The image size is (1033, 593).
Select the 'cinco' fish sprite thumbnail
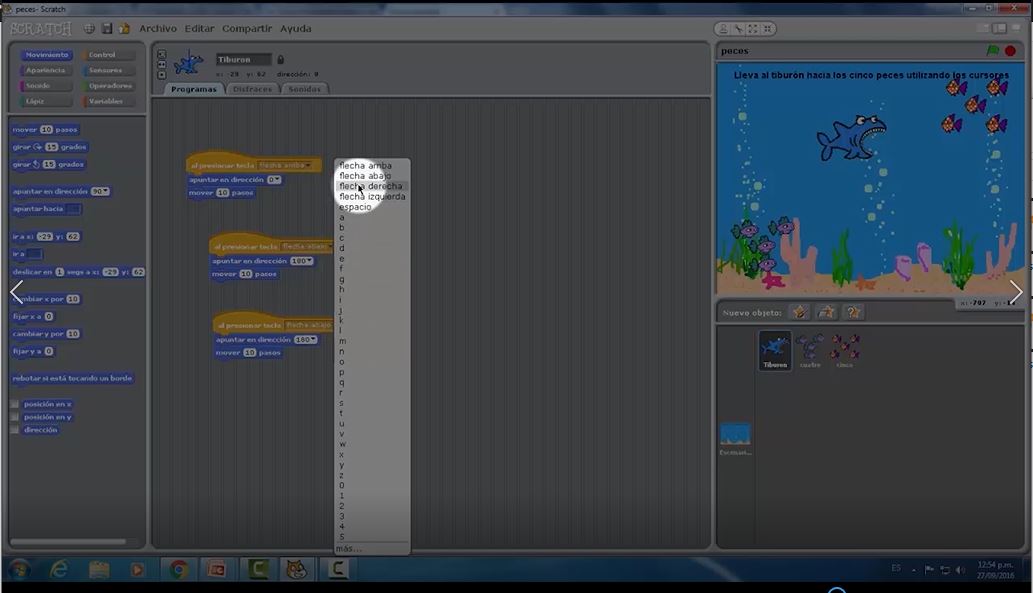click(845, 350)
